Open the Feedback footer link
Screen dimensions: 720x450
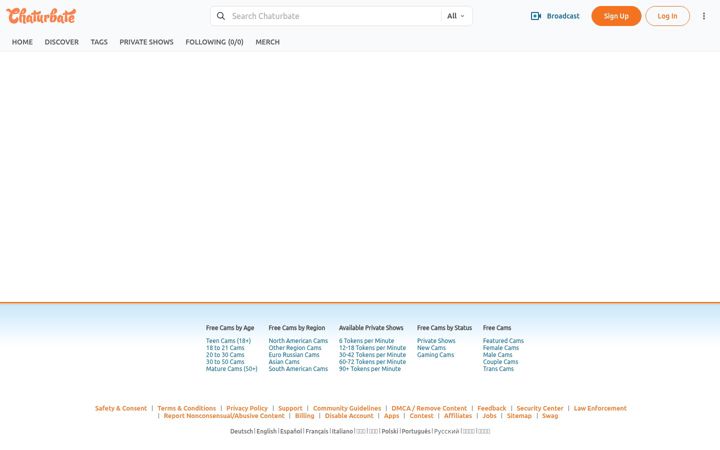point(492,408)
